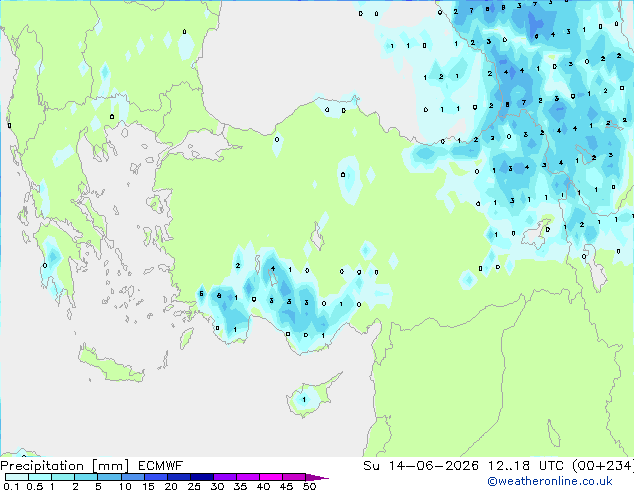The width and height of the screenshot is (634, 490).
Task: Select the '15' legend scale label
Action: [148, 486]
